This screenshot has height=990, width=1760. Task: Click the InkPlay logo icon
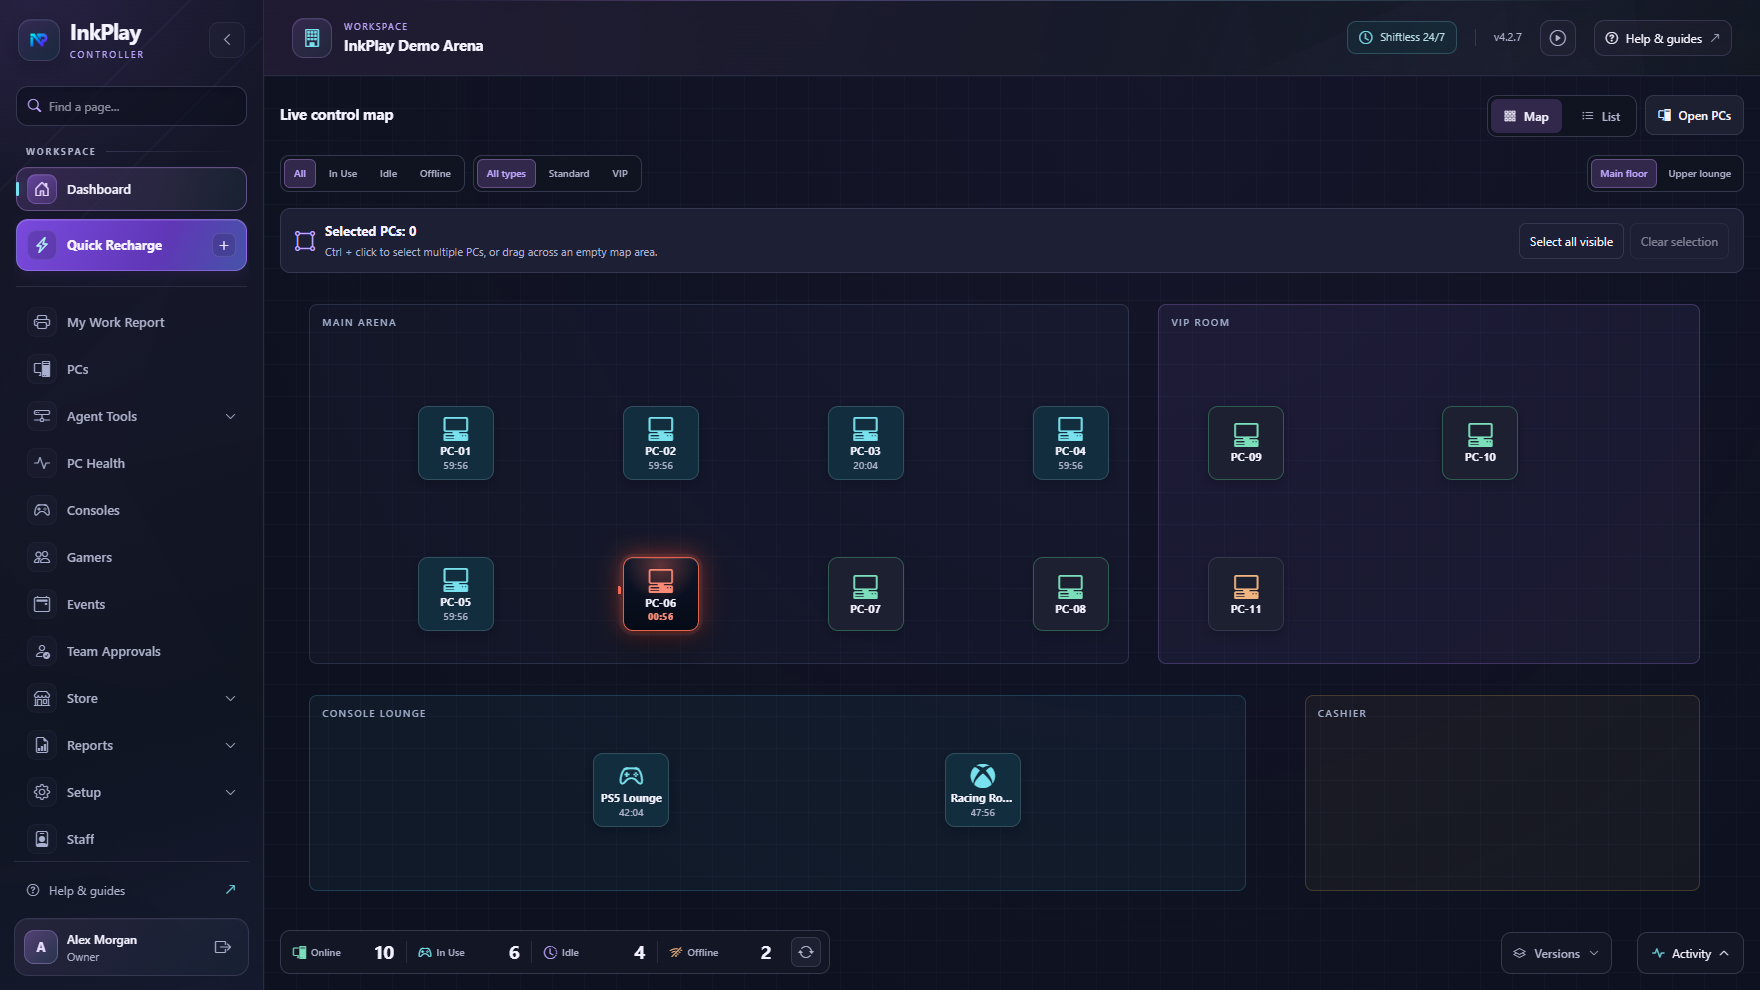(x=39, y=40)
